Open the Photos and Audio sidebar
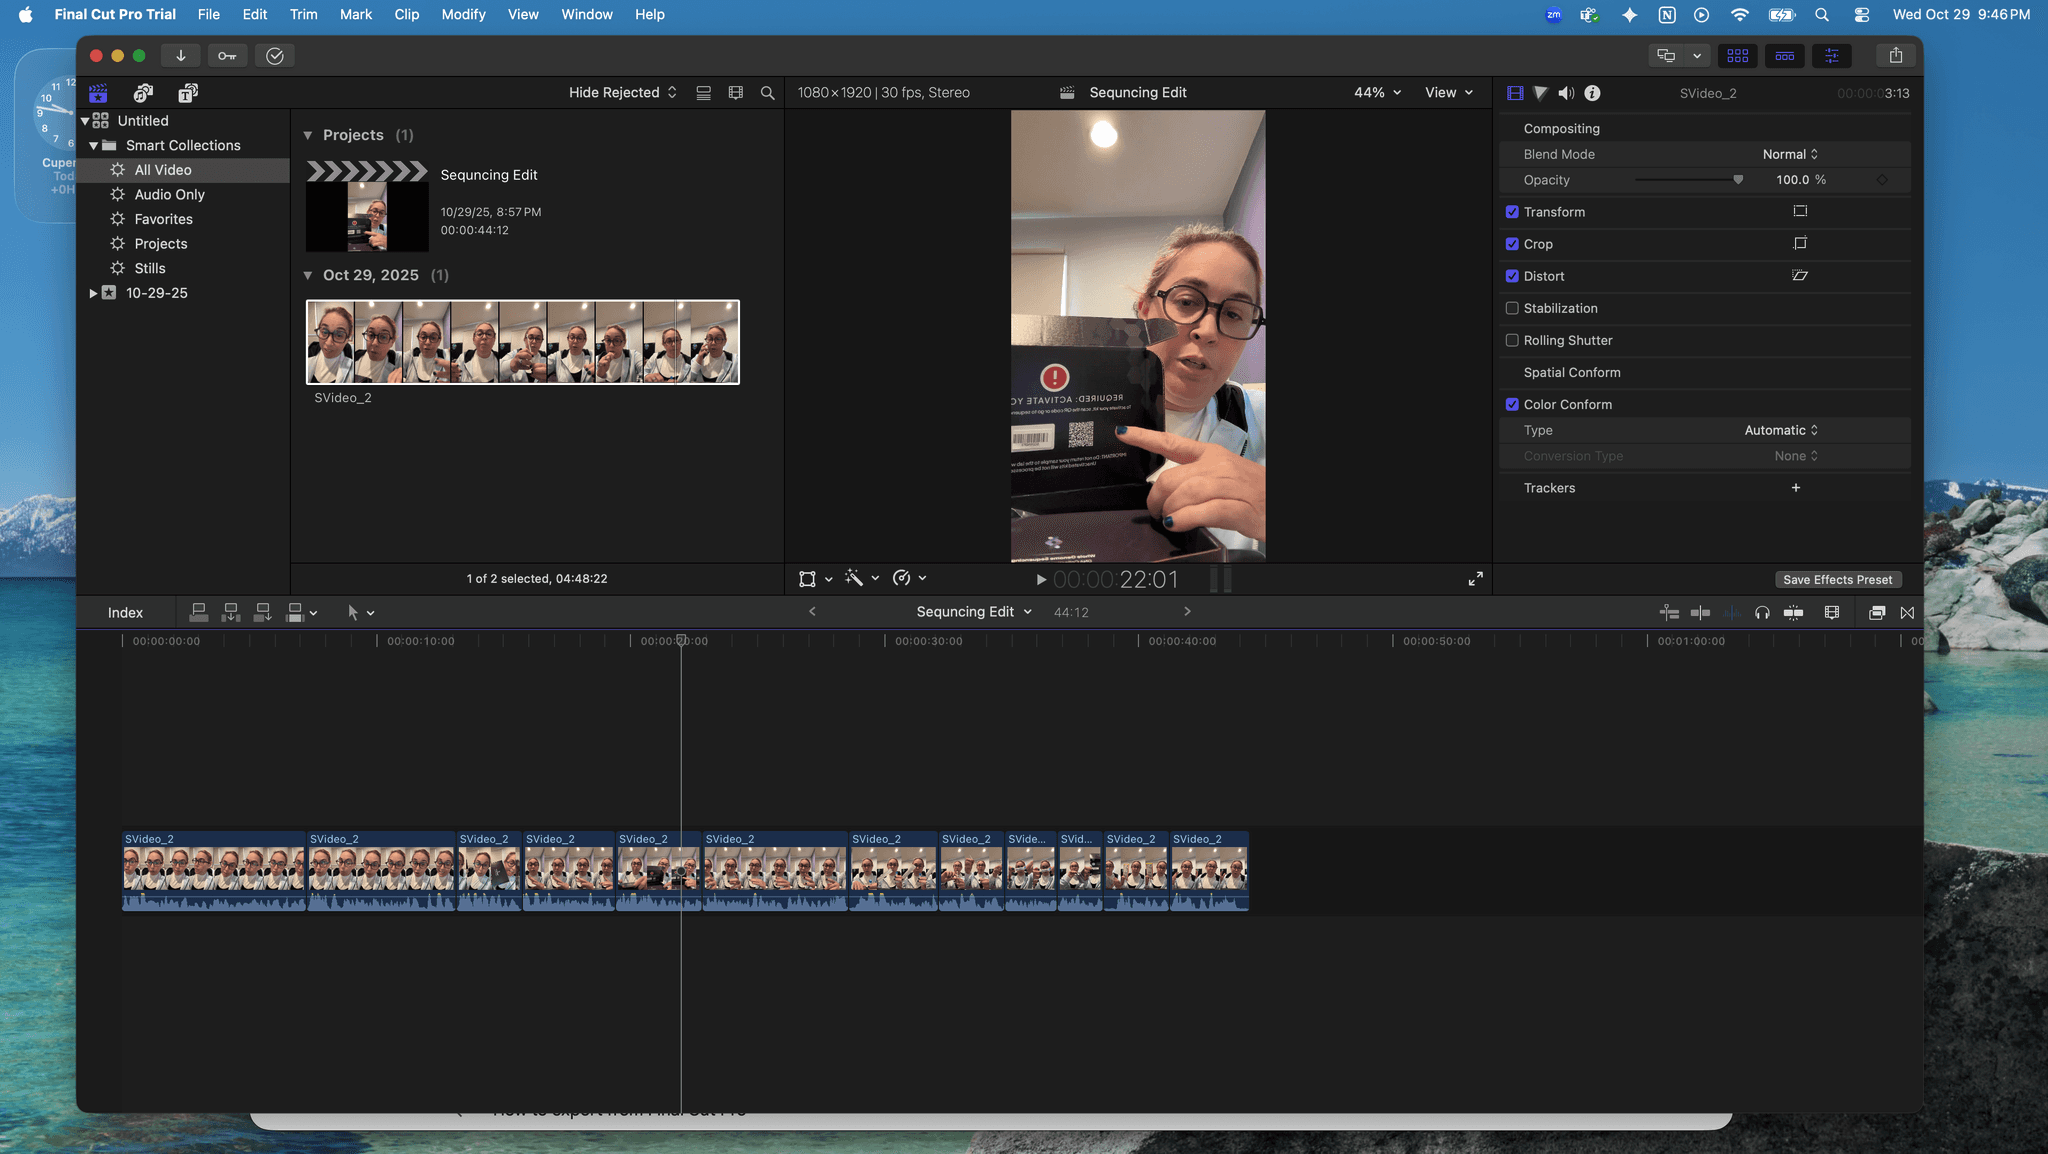Image resolution: width=2048 pixels, height=1154 pixels. pos(143,93)
